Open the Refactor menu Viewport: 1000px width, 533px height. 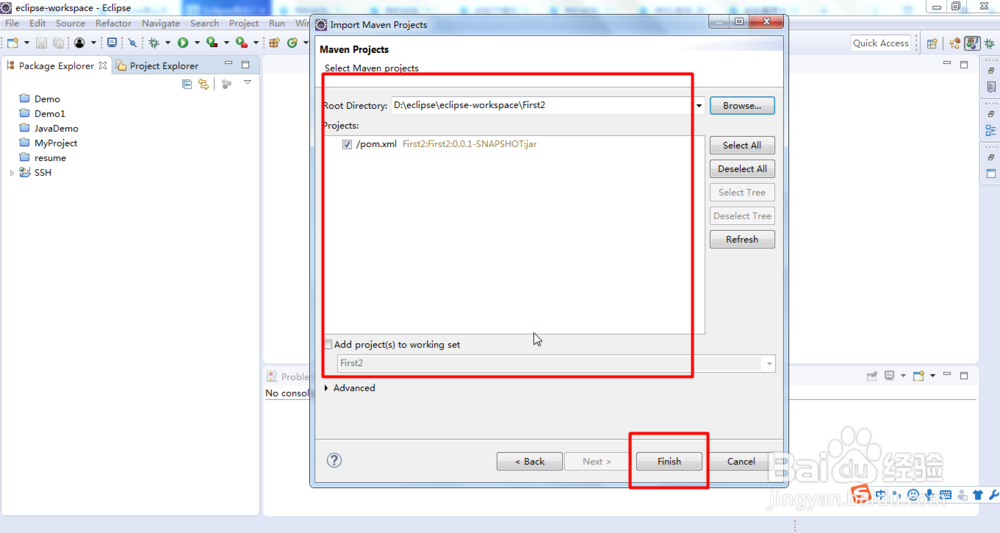[113, 23]
